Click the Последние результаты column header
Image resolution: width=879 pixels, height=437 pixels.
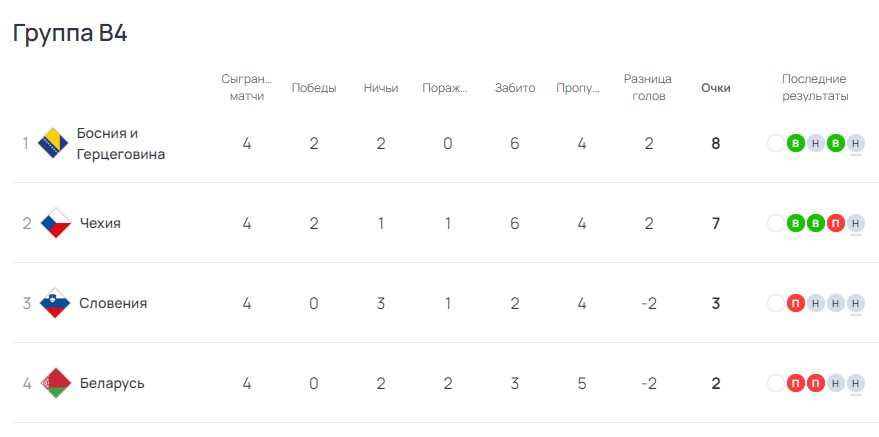tap(815, 87)
